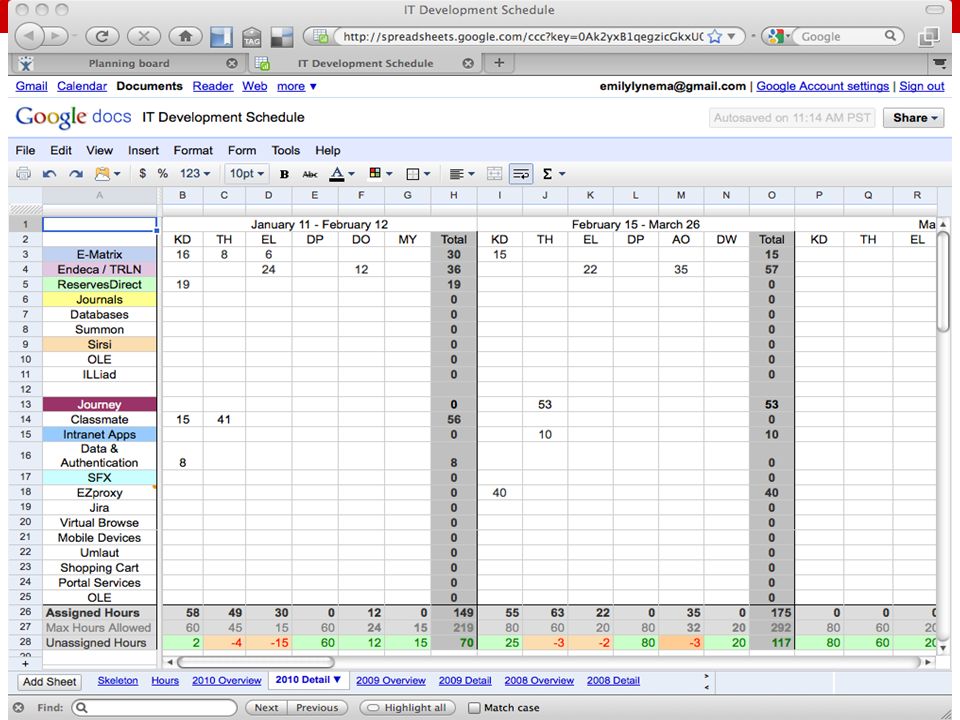Switch to the 2009 Detail sheet
The image size is (960, 720).
tap(465, 680)
